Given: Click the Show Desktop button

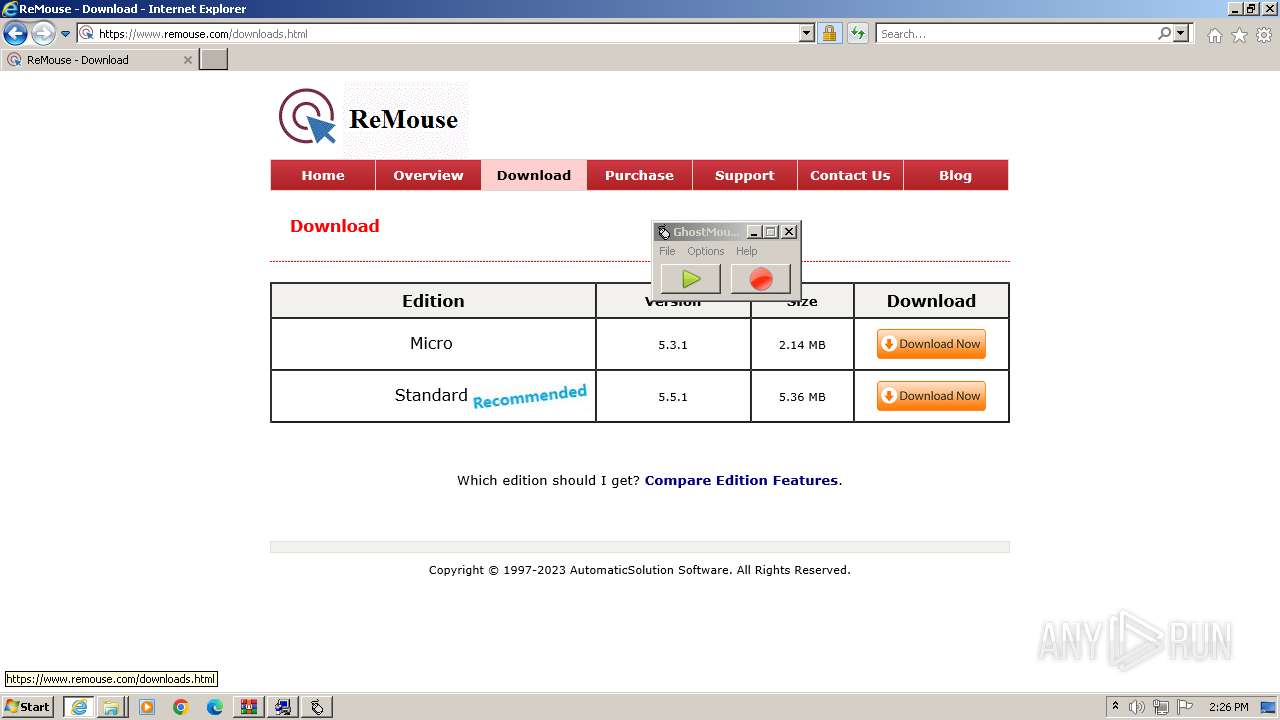Looking at the screenshot, I should [x=1269, y=707].
